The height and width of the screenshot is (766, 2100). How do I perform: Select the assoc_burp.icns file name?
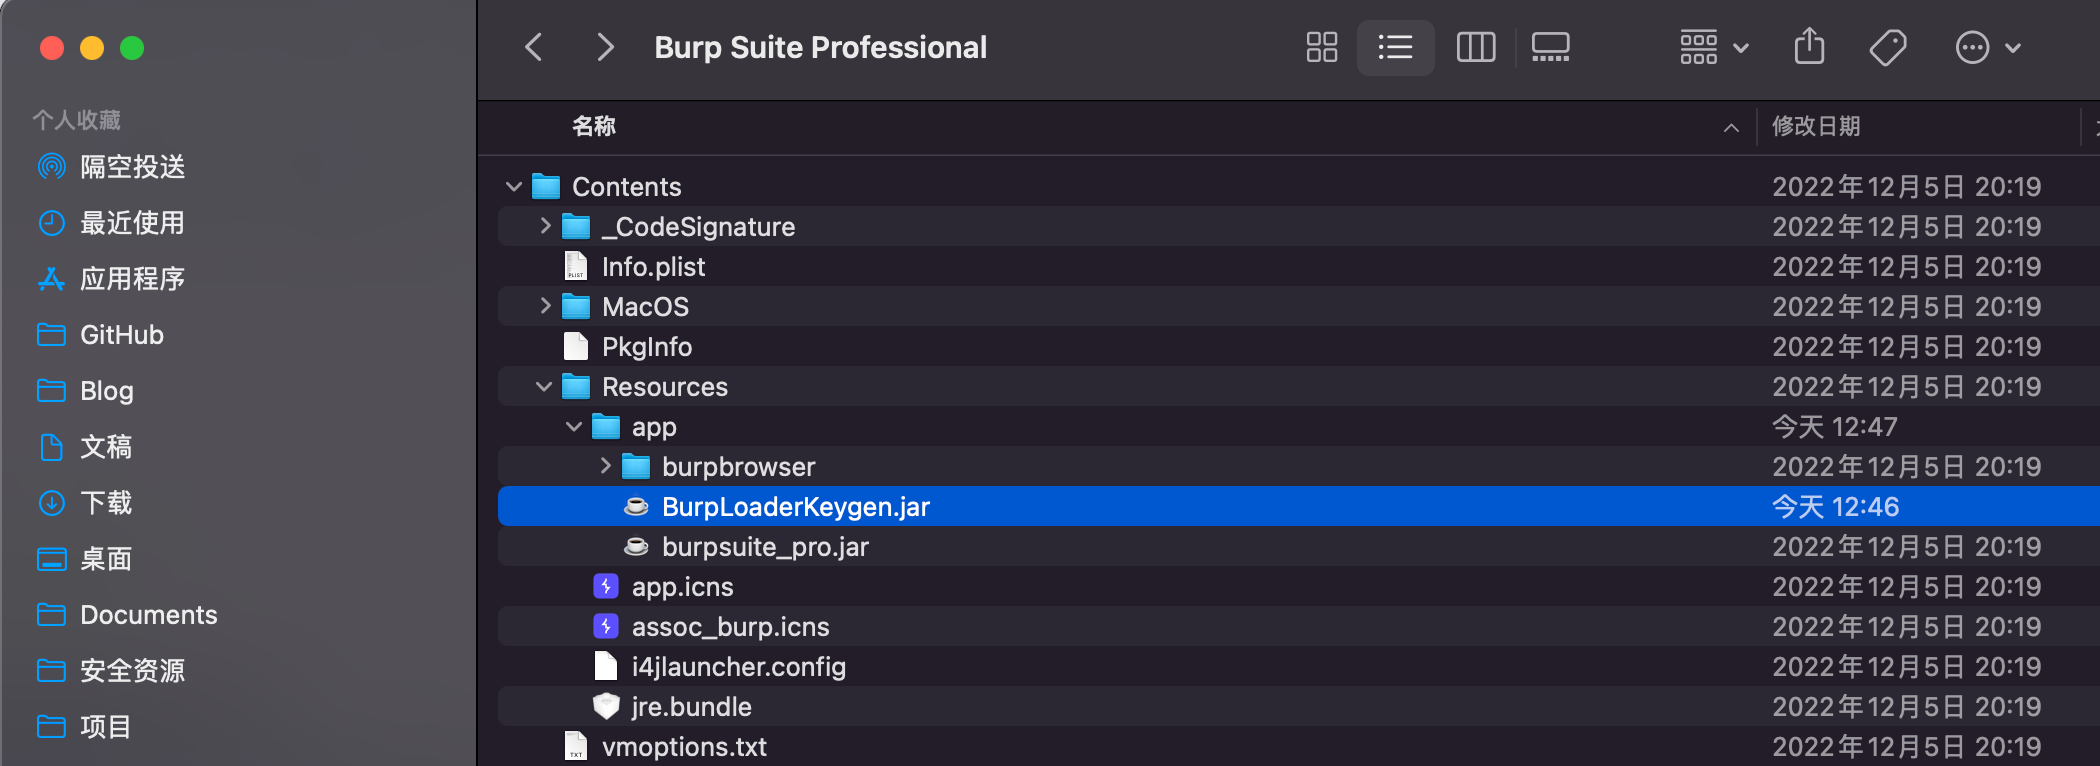[x=731, y=627]
